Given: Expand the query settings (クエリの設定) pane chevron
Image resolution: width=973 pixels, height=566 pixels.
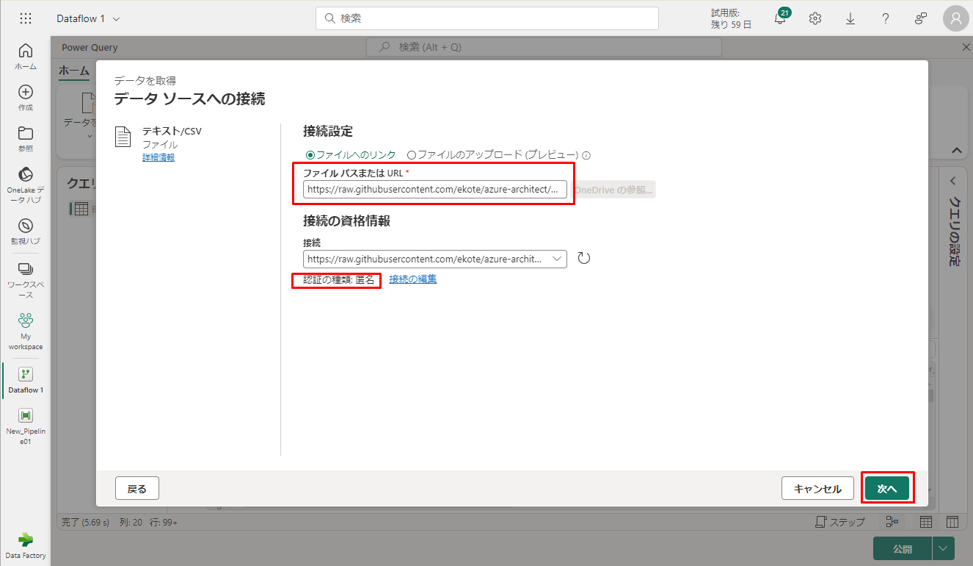Looking at the screenshot, I should pos(953,181).
